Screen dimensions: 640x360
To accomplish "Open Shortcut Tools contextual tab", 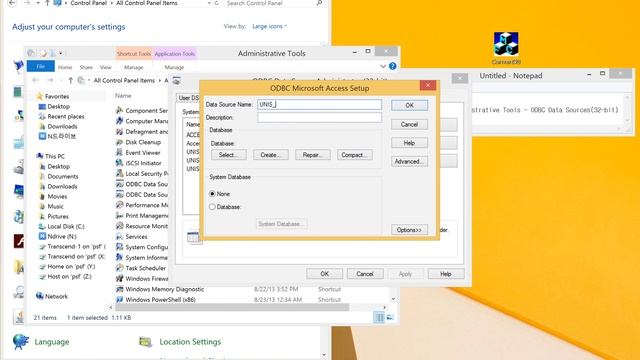I will pos(133,54).
